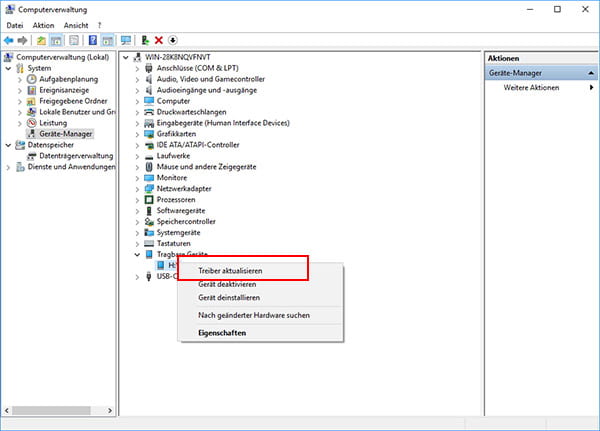Screen dimensions: 600x431
Task: Click the update driver toolbar icon with green arrow
Action: point(145,40)
